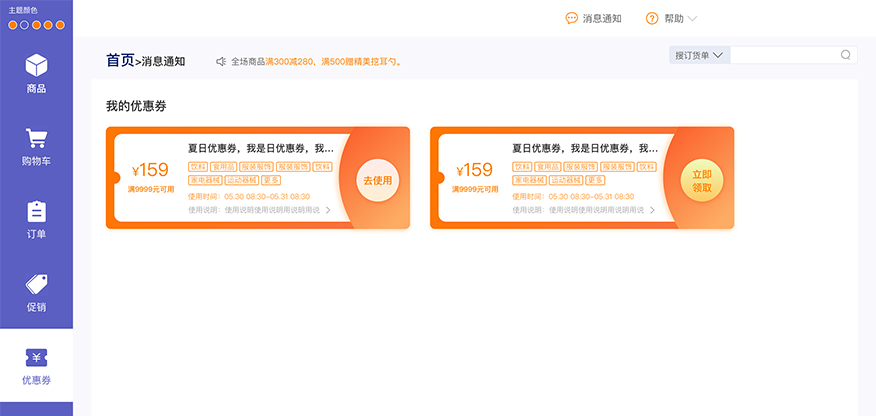Go to 订单 clipboard icon in sidebar
This screenshot has width=876, height=416.
[36, 212]
